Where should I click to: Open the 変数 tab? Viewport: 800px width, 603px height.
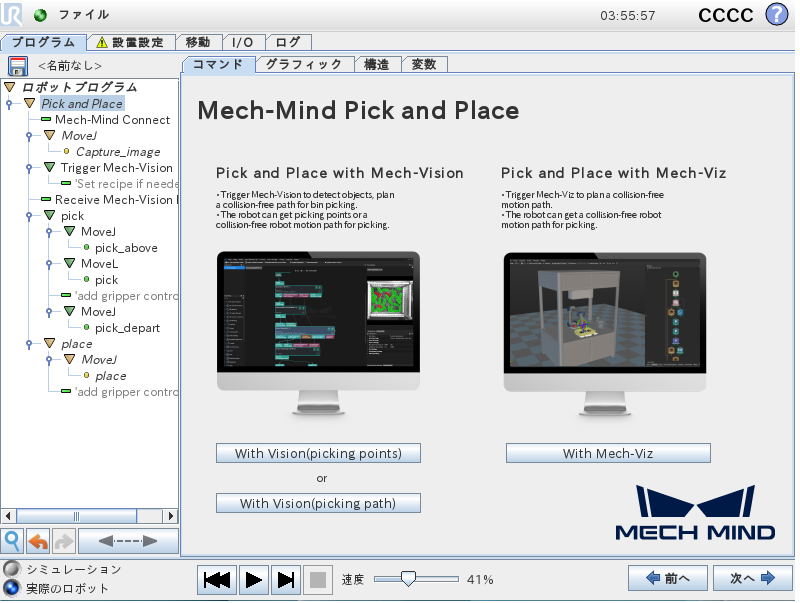(x=424, y=65)
